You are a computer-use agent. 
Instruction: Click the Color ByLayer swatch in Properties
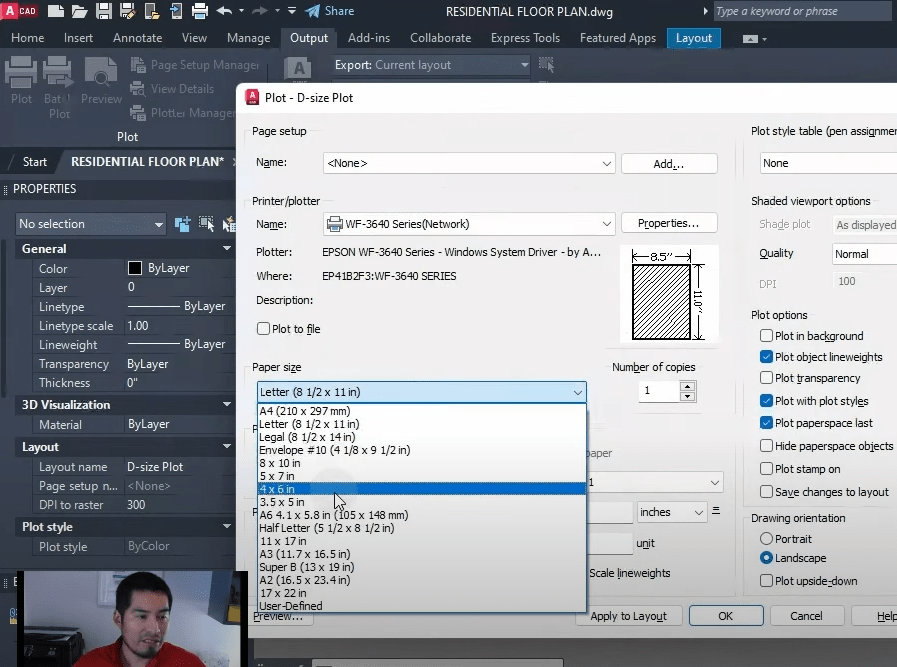point(135,268)
